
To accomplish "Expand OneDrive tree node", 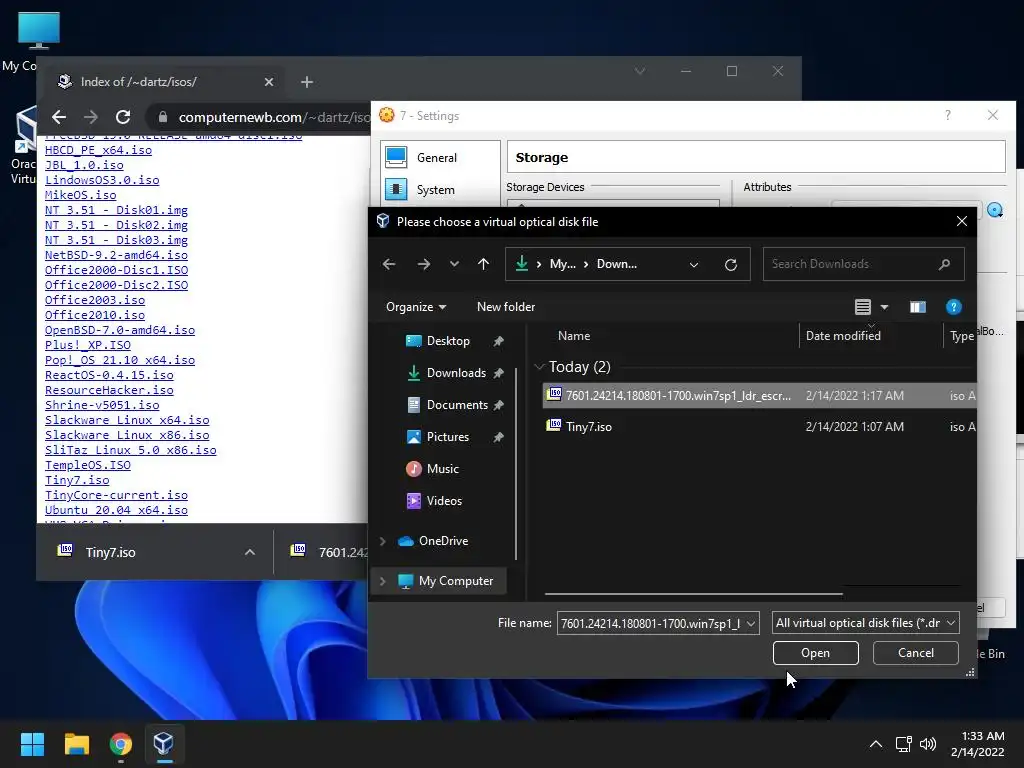I will click(x=383, y=541).
